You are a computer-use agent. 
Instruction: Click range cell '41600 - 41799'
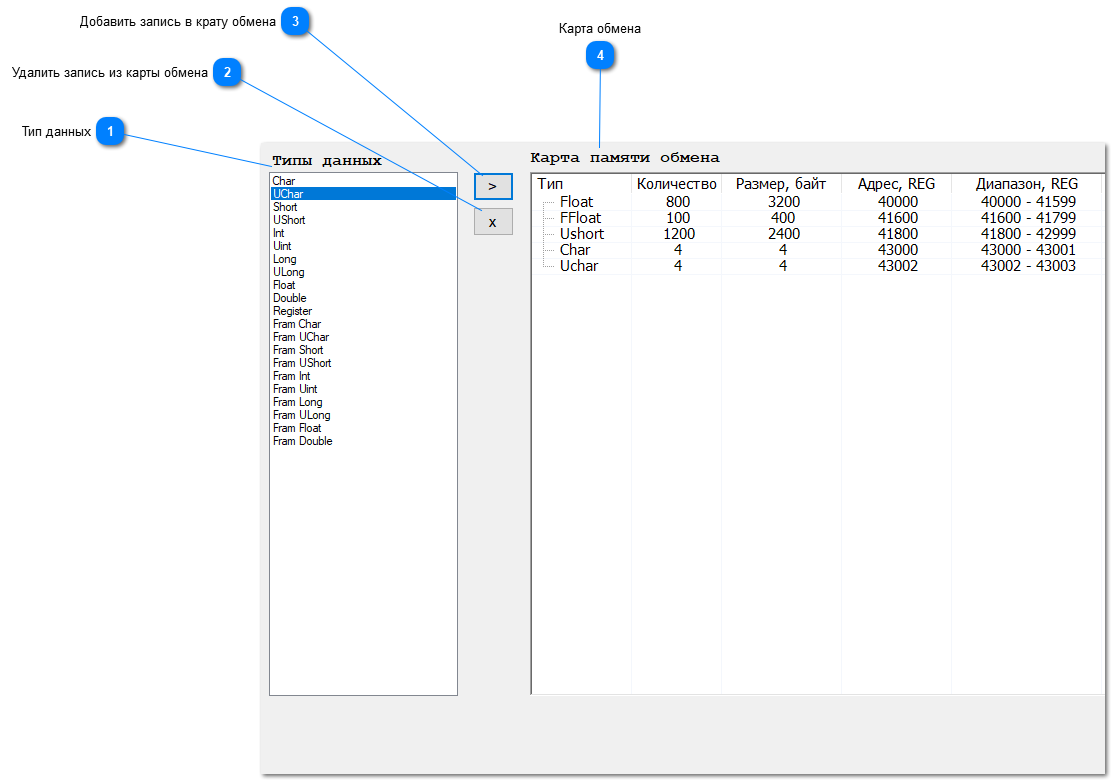point(1028,218)
